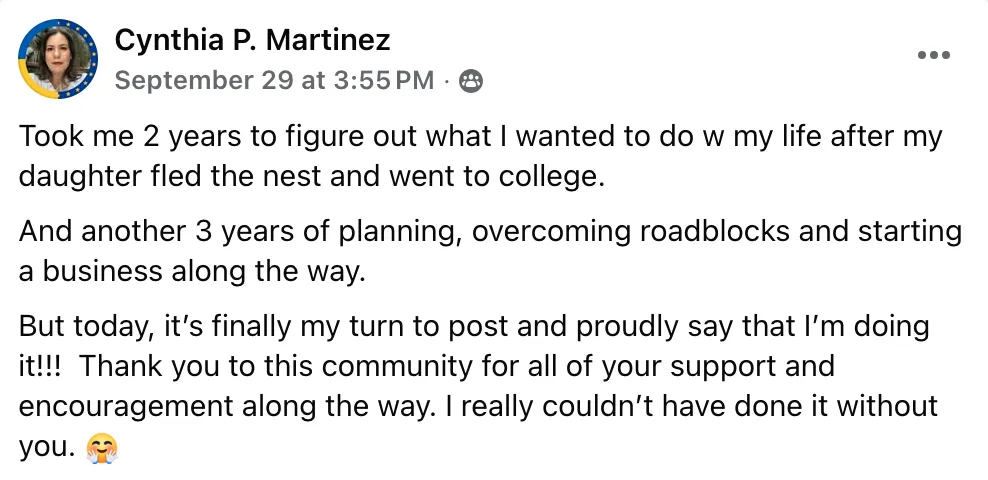Open the three-dot post options menu
The height and width of the screenshot is (480, 988).
pos(933,56)
